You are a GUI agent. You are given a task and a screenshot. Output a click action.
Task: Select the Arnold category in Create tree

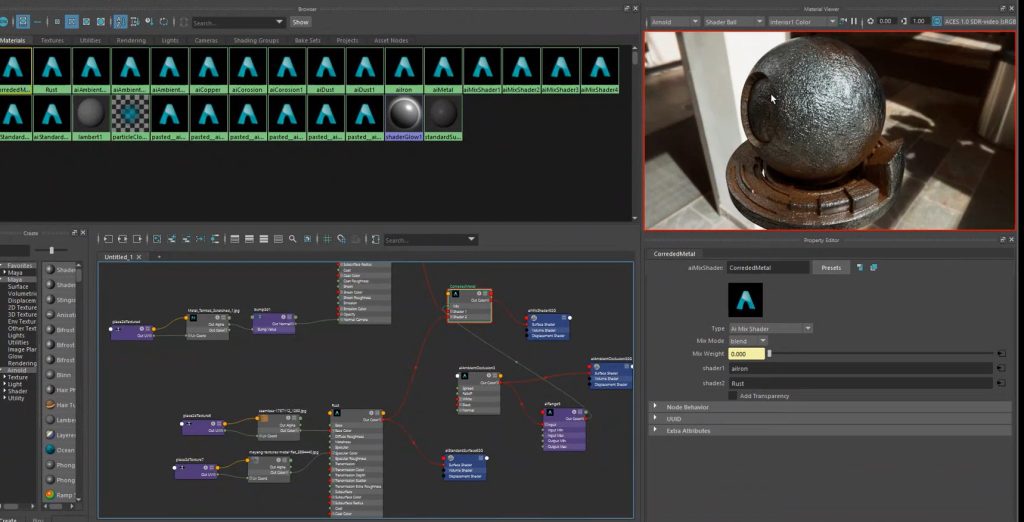[16, 370]
